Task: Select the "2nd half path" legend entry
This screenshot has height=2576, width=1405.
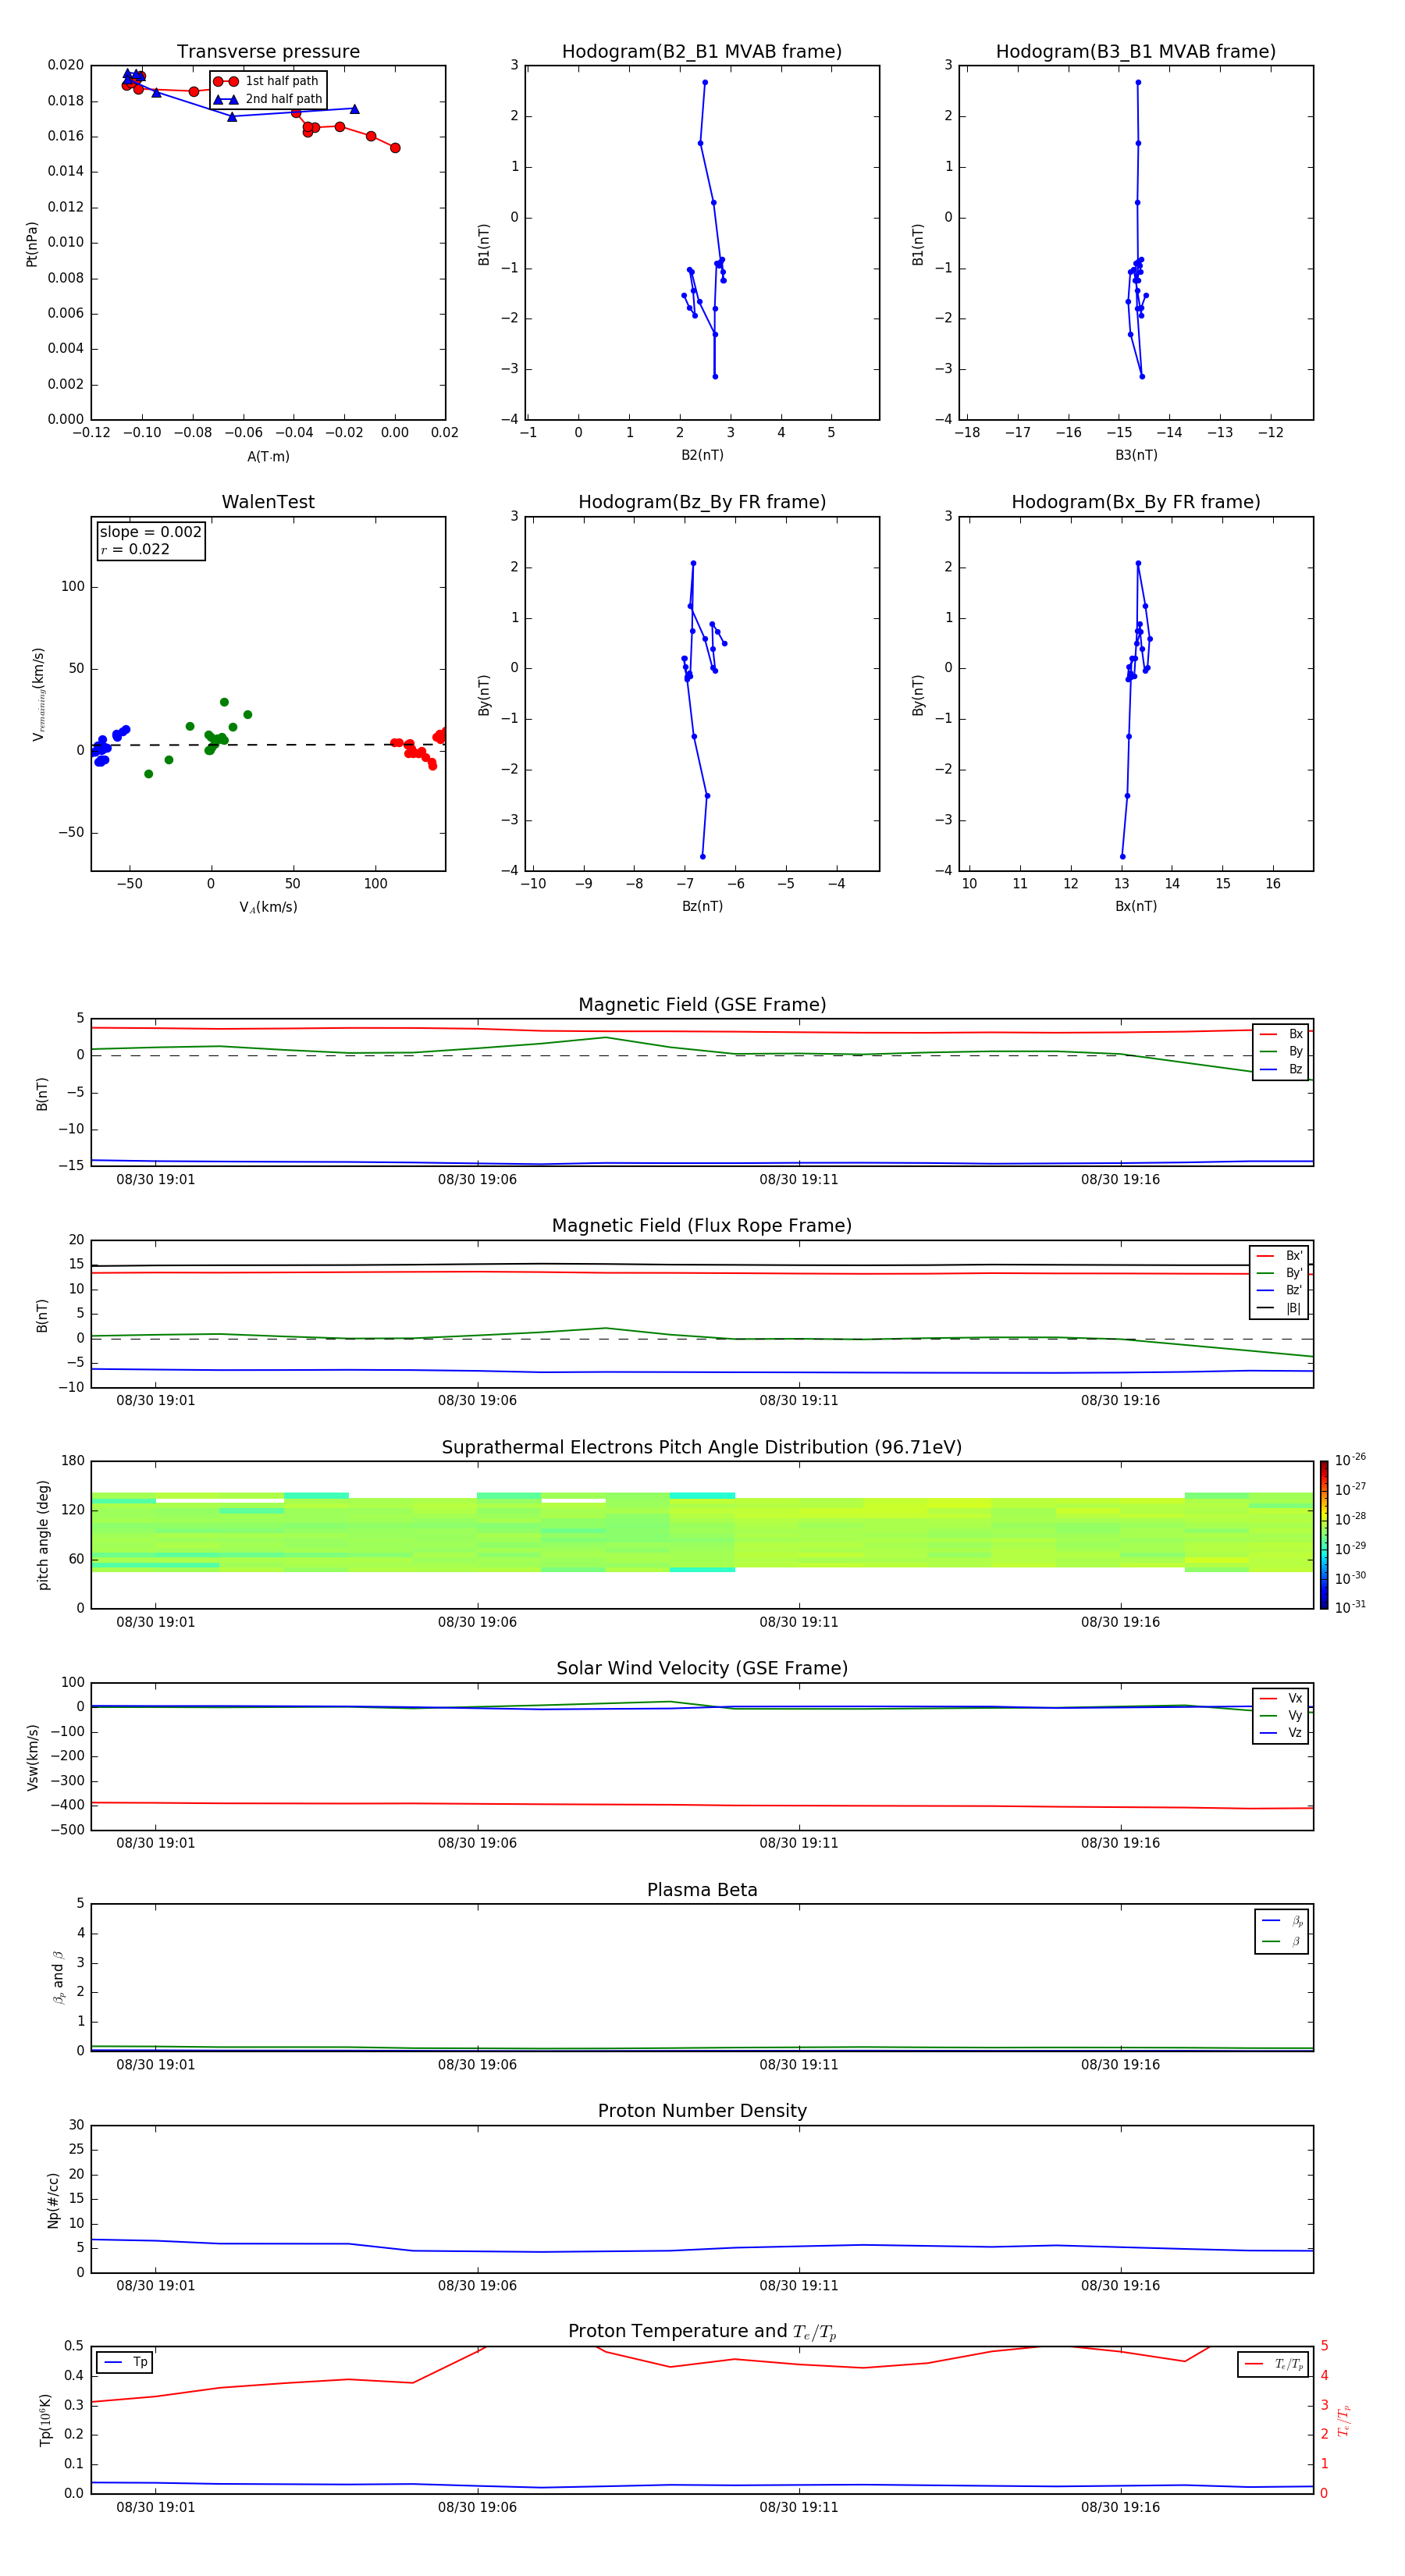Action: [x=283, y=99]
